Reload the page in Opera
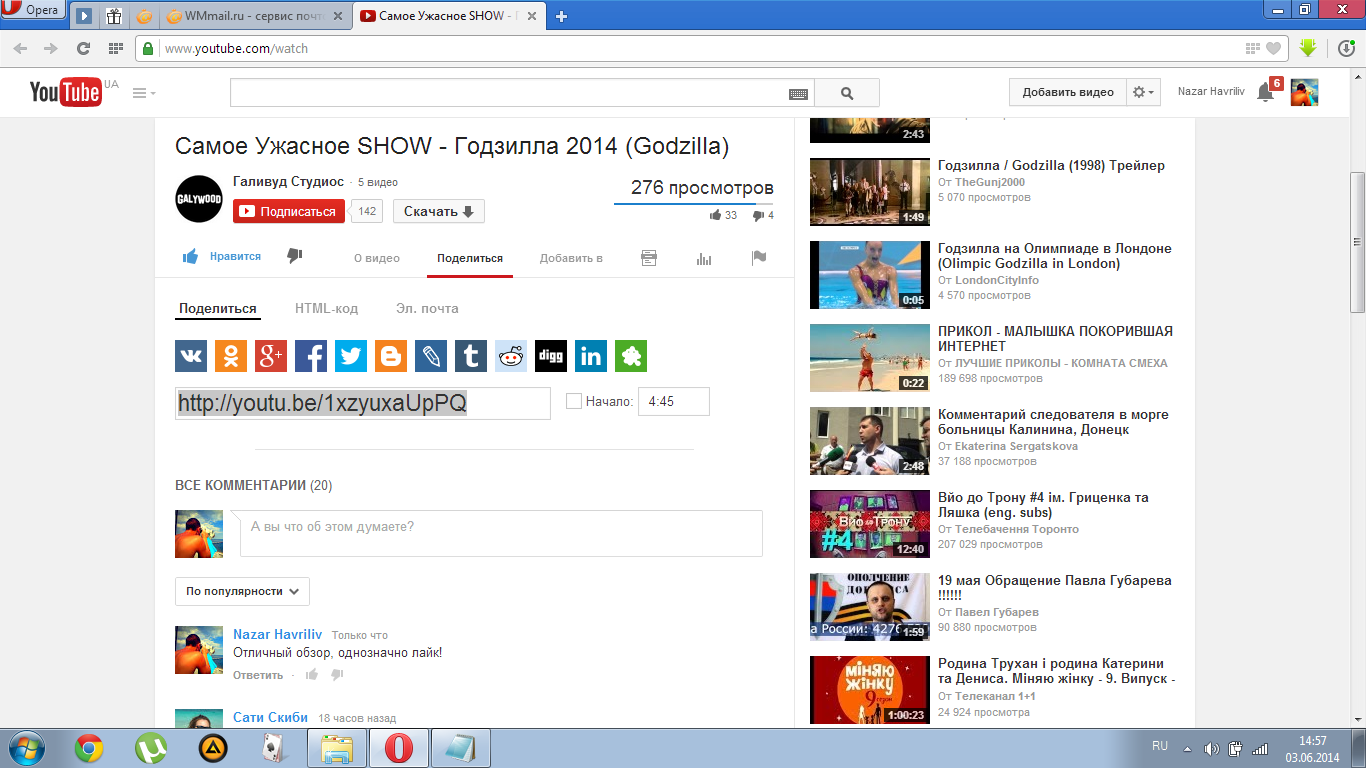Image resolution: width=1366 pixels, height=768 pixels. [83, 48]
